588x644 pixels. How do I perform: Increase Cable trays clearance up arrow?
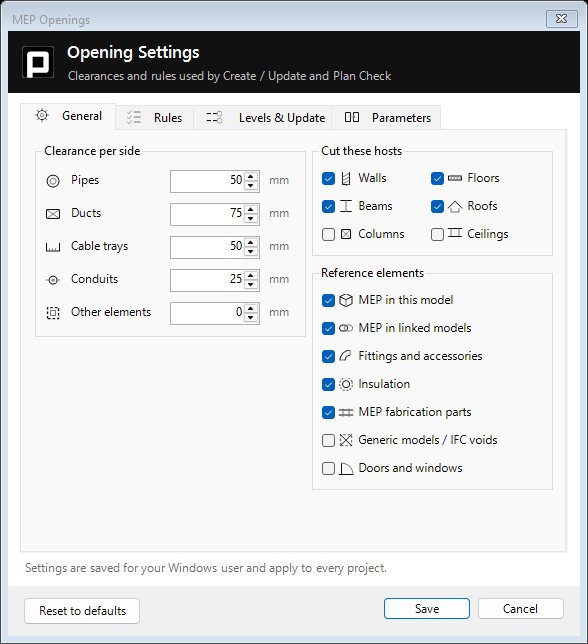click(251, 242)
